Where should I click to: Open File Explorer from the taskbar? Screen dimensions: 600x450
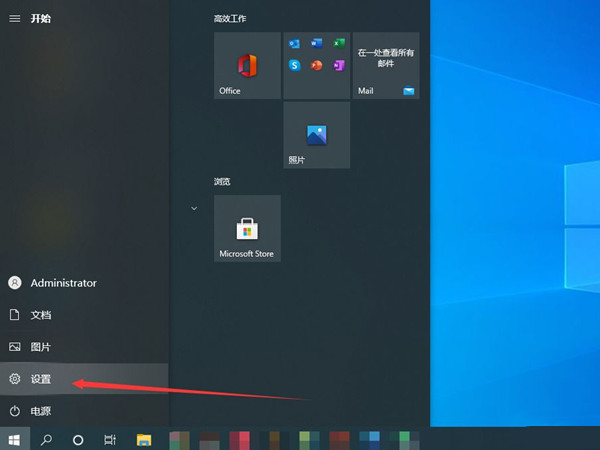click(x=143, y=439)
